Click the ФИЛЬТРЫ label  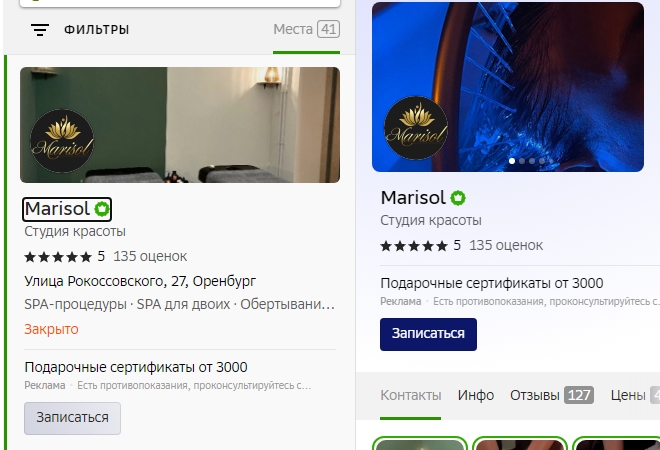pyautogui.click(x=96, y=30)
